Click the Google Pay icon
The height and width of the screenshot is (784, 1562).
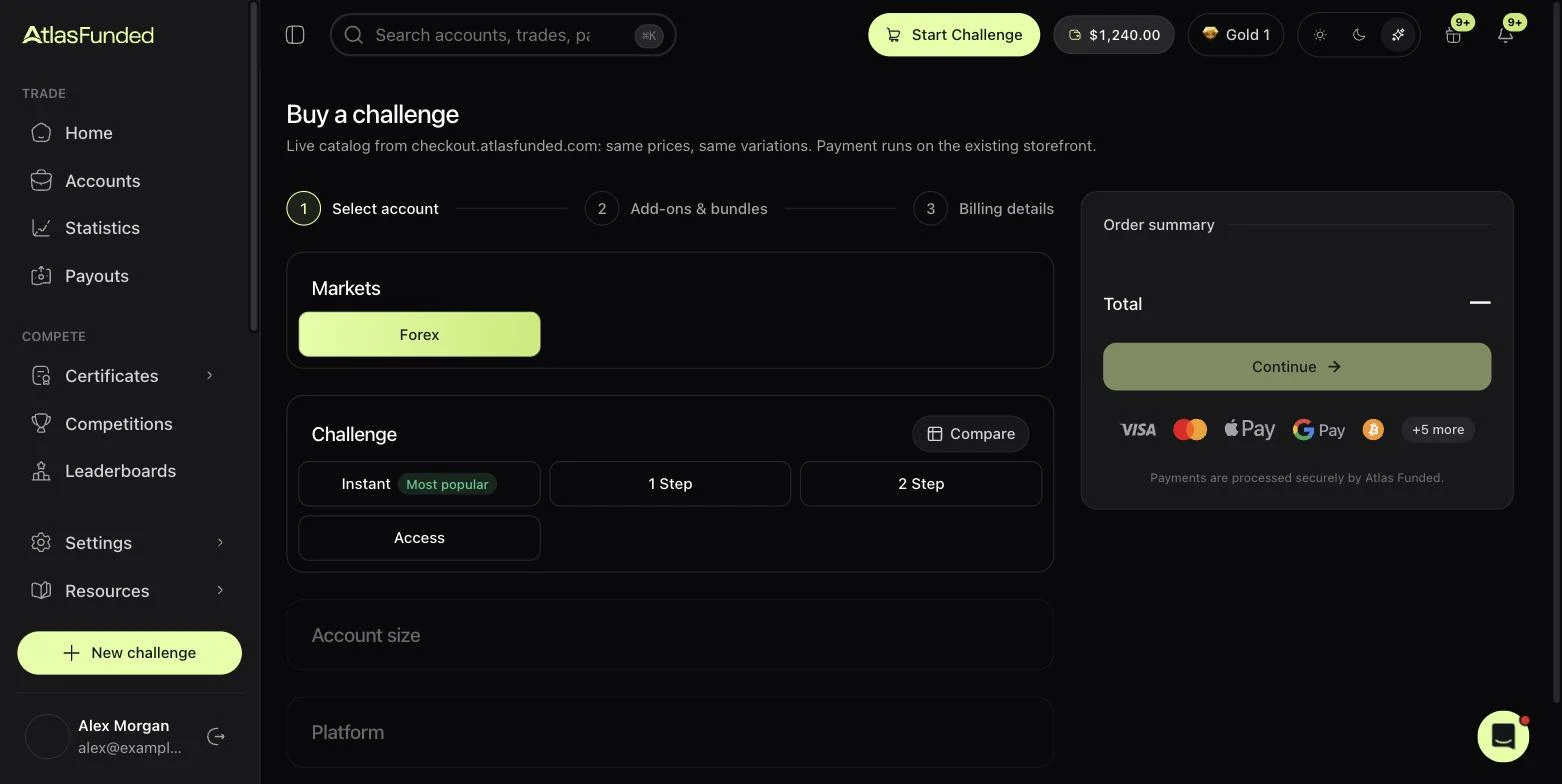pyautogui.click(x=1319, y=430)
